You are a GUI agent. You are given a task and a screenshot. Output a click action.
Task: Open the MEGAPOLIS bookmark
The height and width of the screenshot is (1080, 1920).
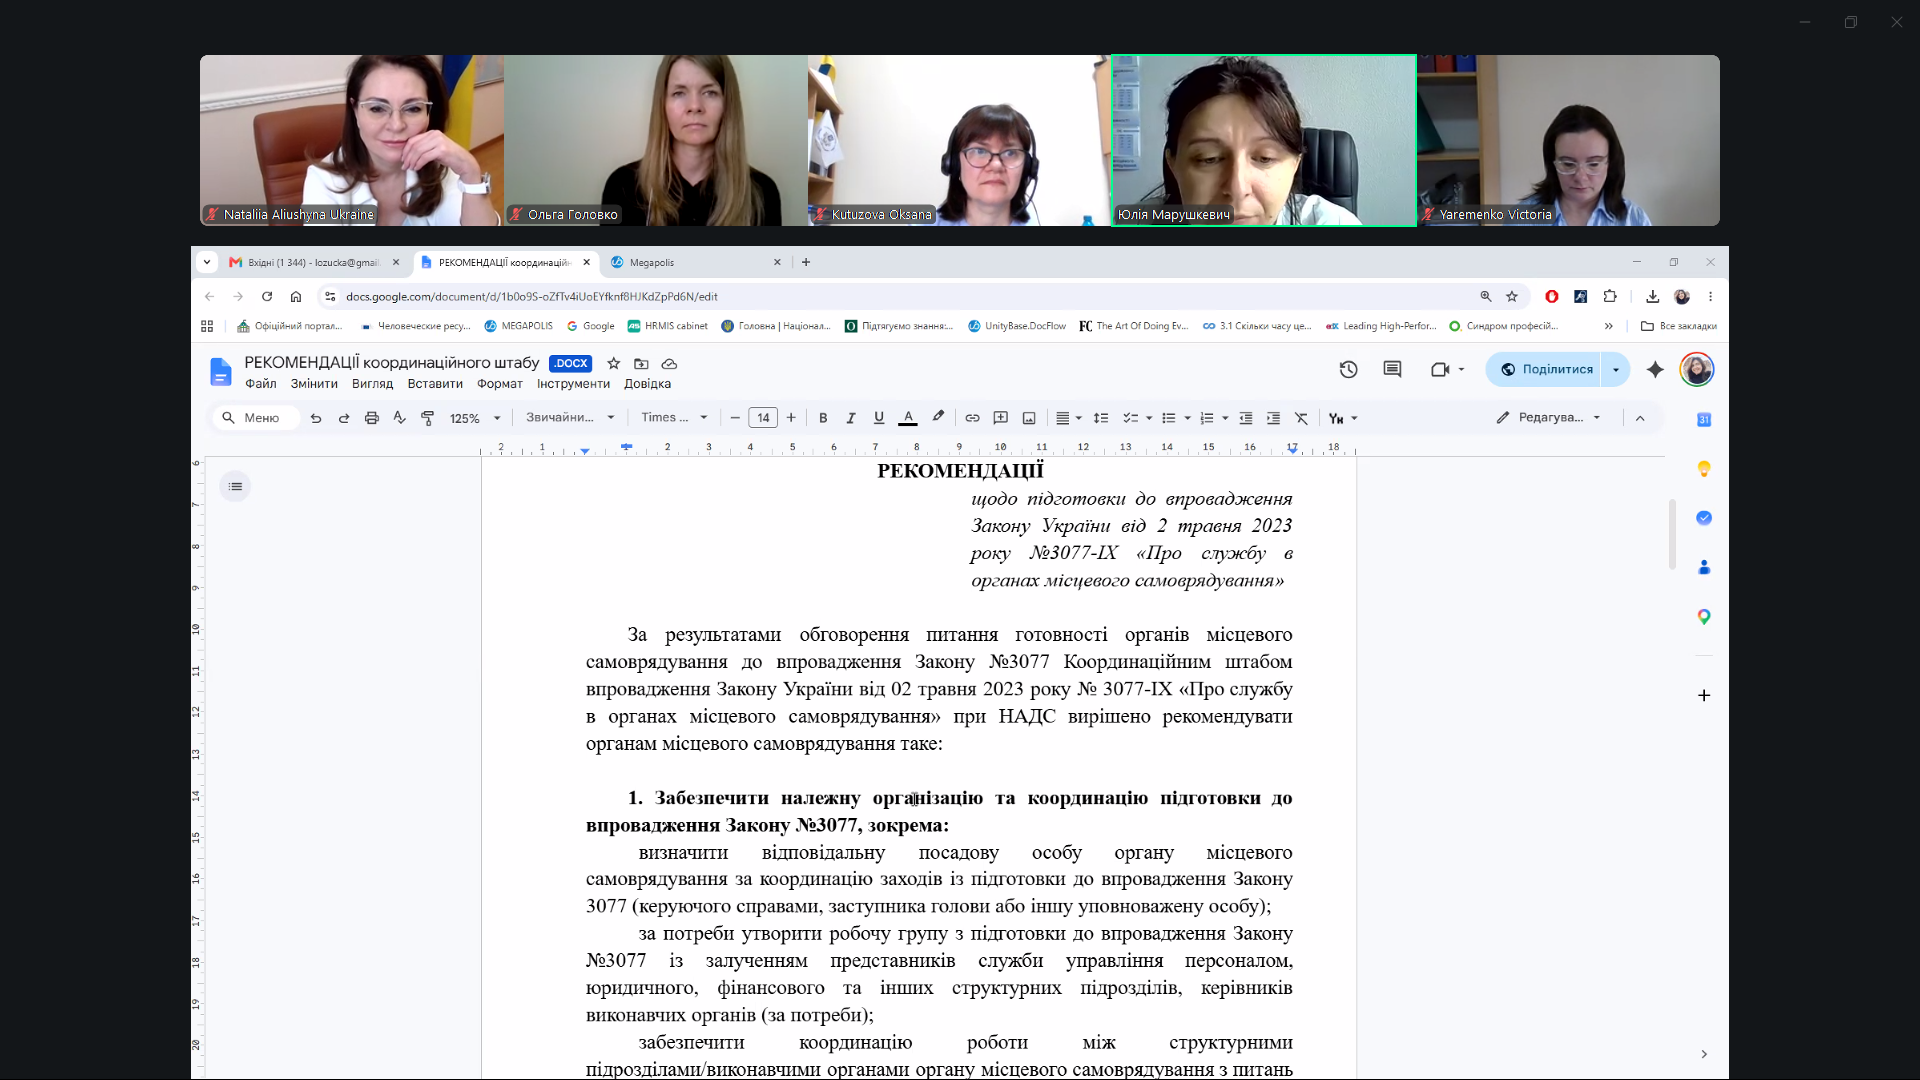(518, 326)
